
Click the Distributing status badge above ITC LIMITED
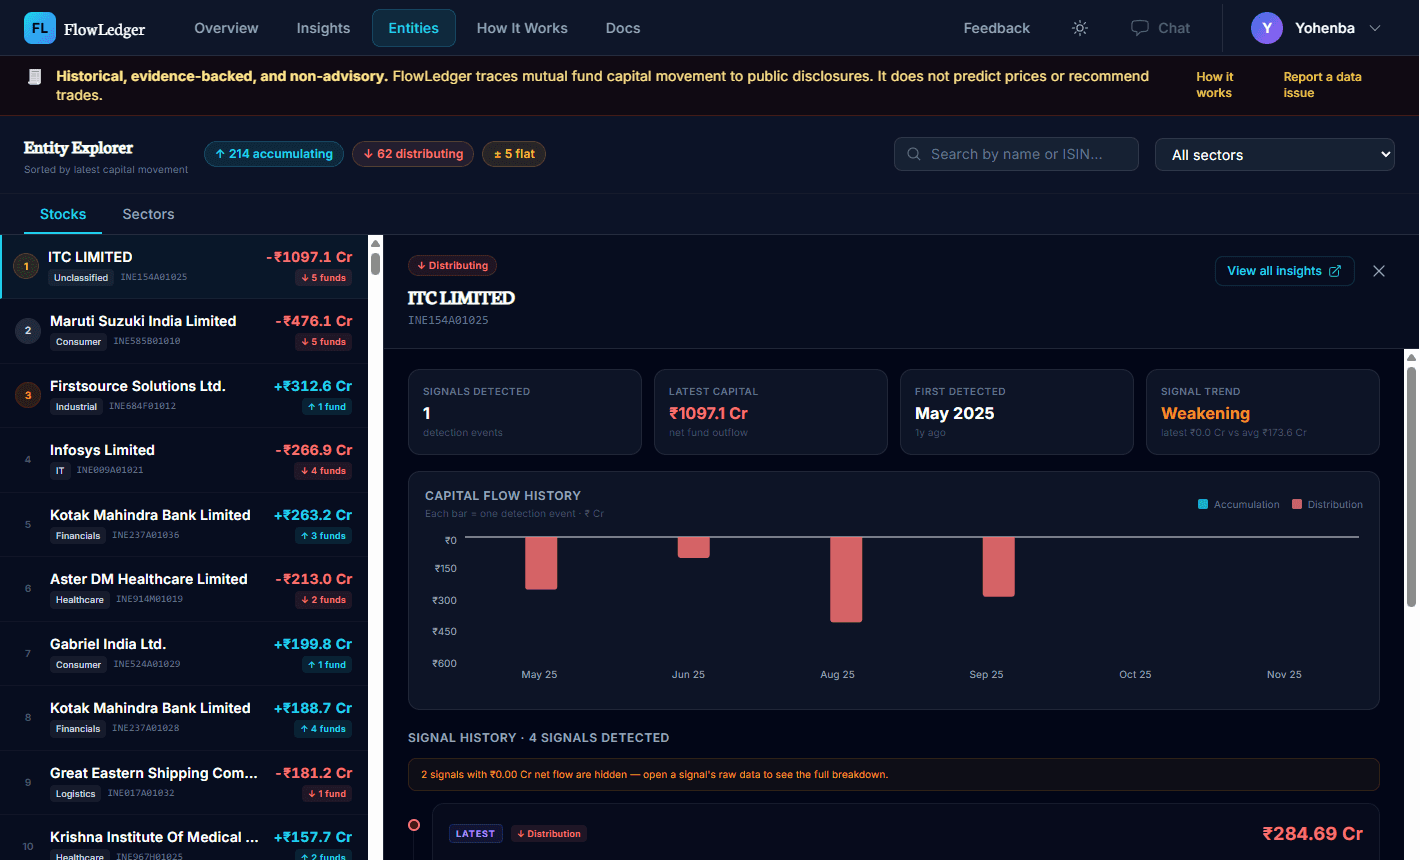pyautogui.click(x=452, y=266)
